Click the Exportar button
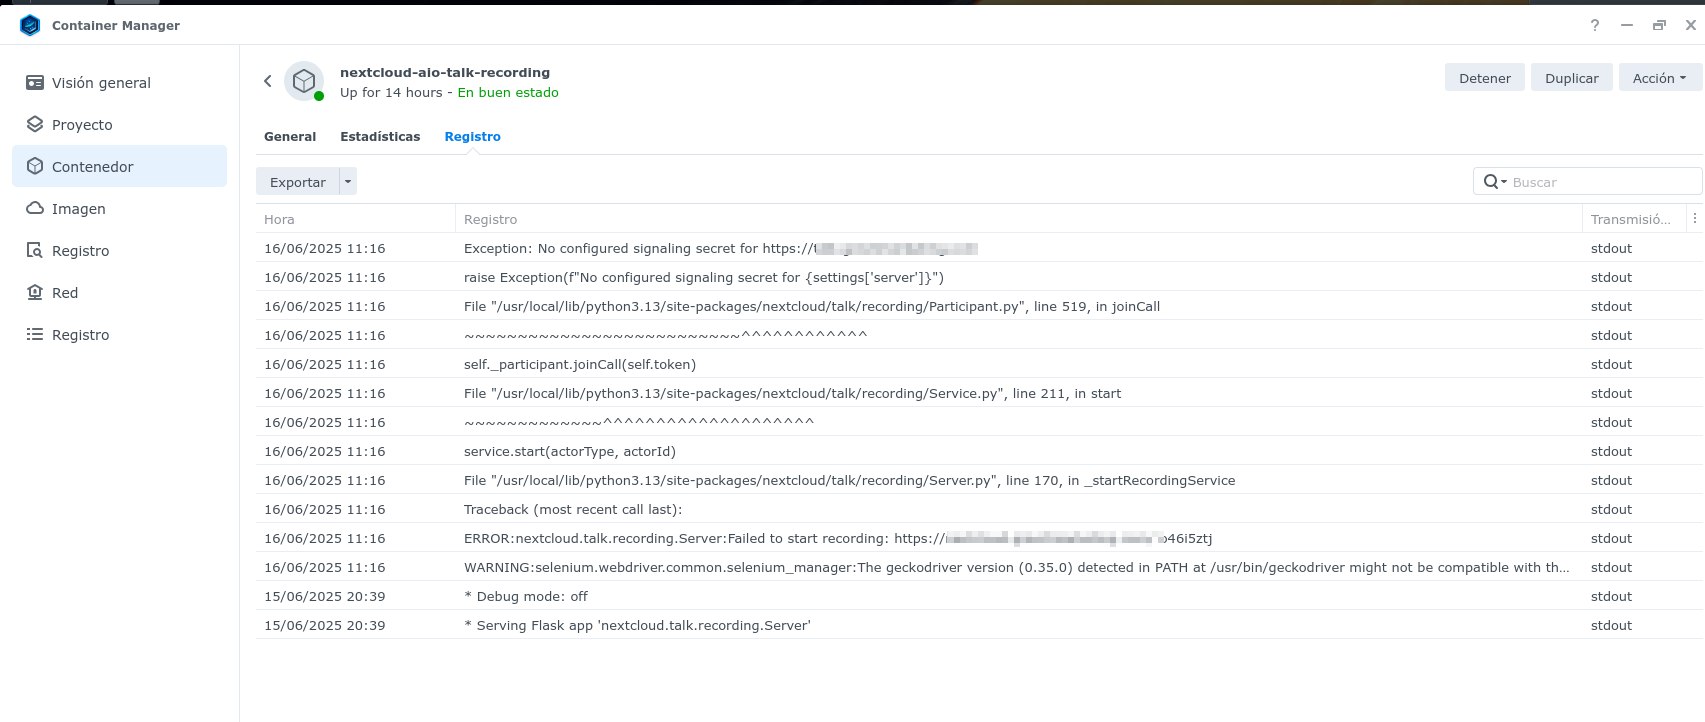The image size is (1705, 722). [x=298, y=182]
